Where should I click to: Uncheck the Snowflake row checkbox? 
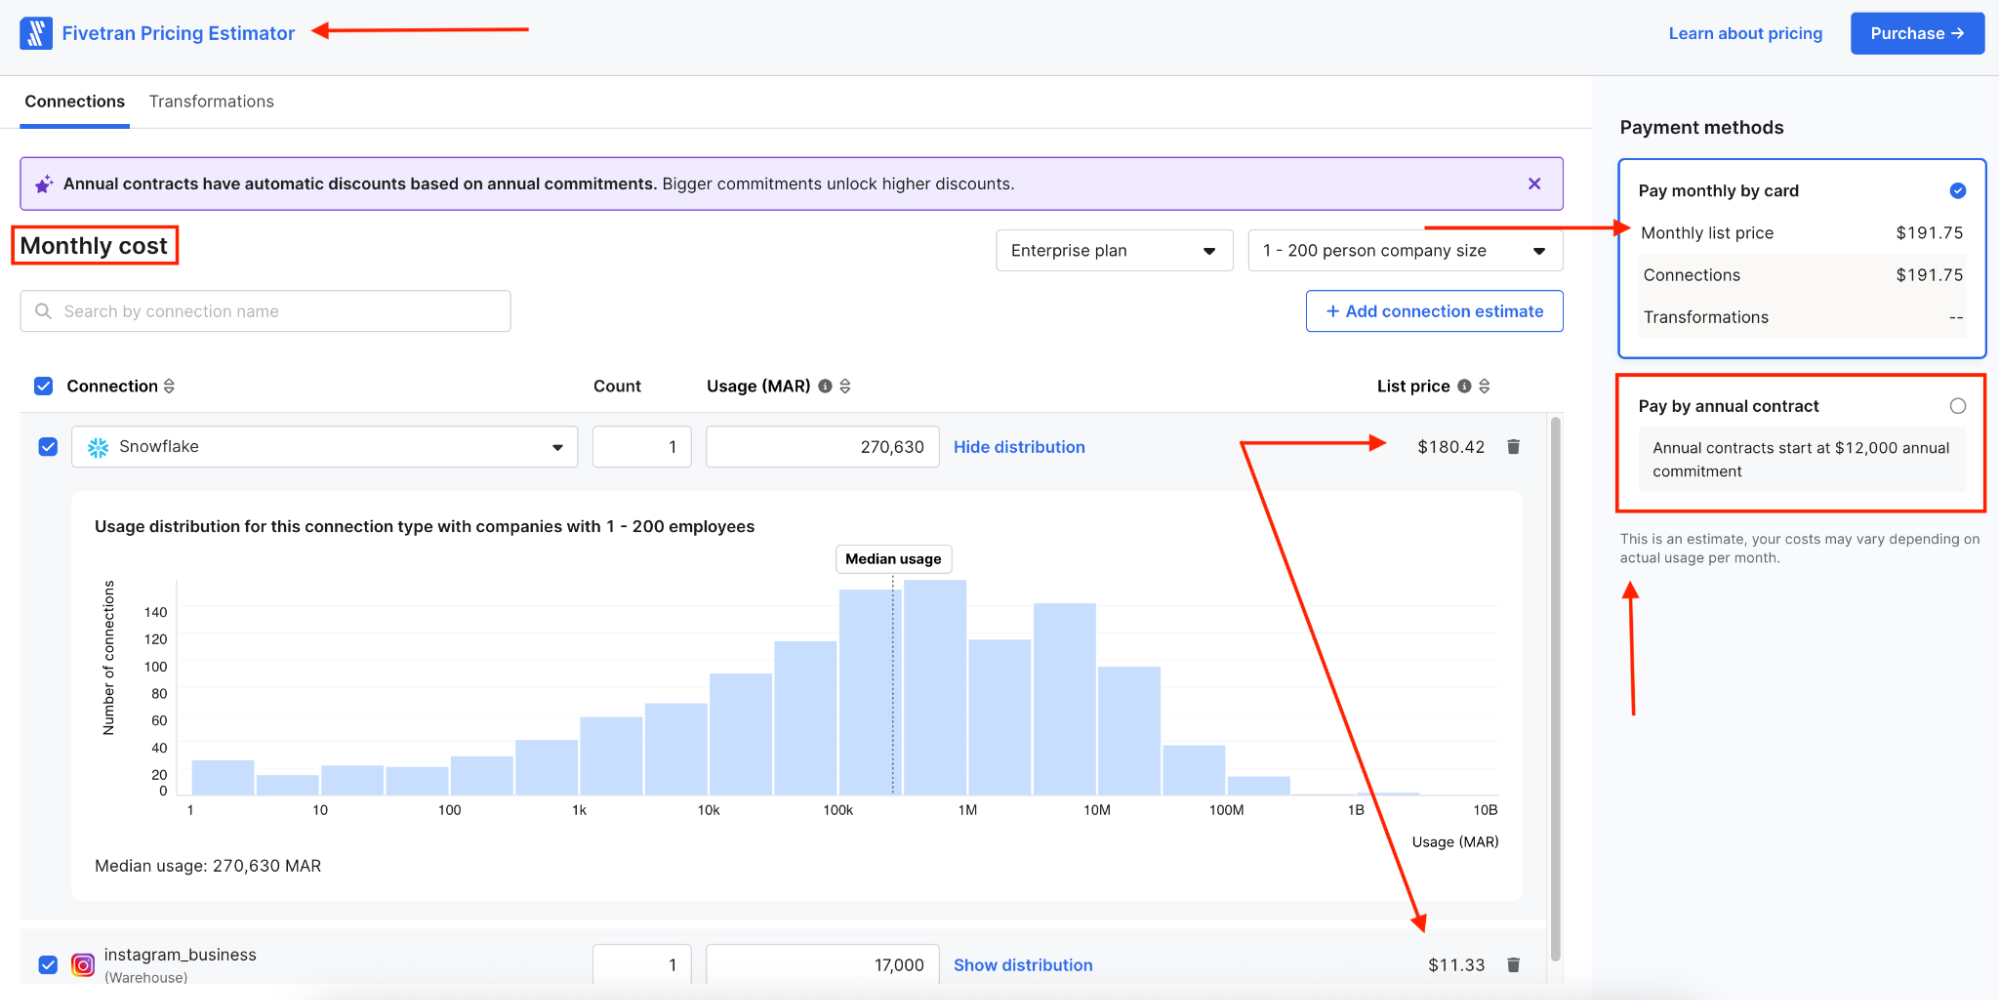click(48, 447)
